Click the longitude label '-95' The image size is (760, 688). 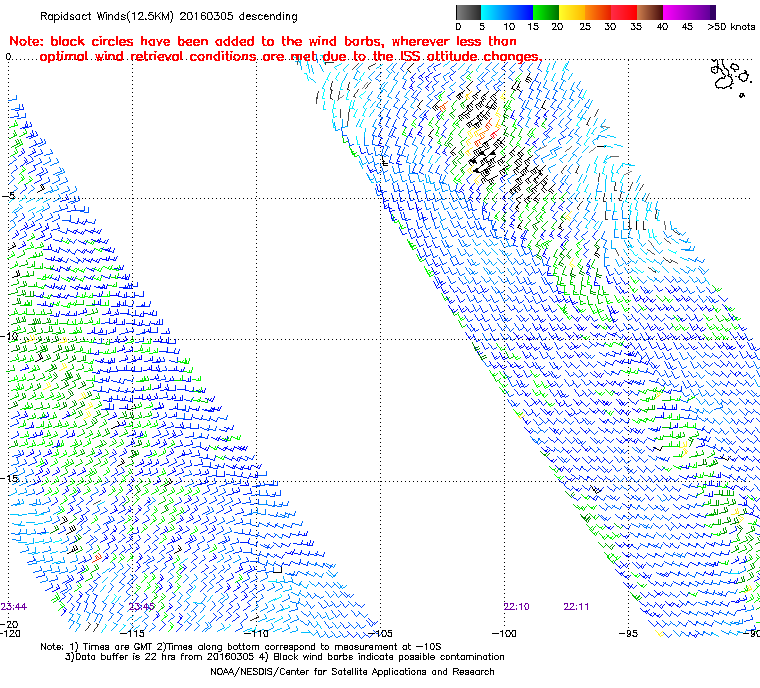point(629,634)
